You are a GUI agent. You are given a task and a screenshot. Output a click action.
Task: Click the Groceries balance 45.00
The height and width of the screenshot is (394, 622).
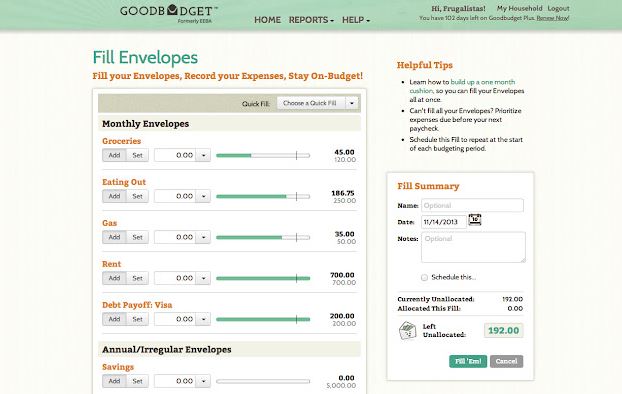click(344, 152)
